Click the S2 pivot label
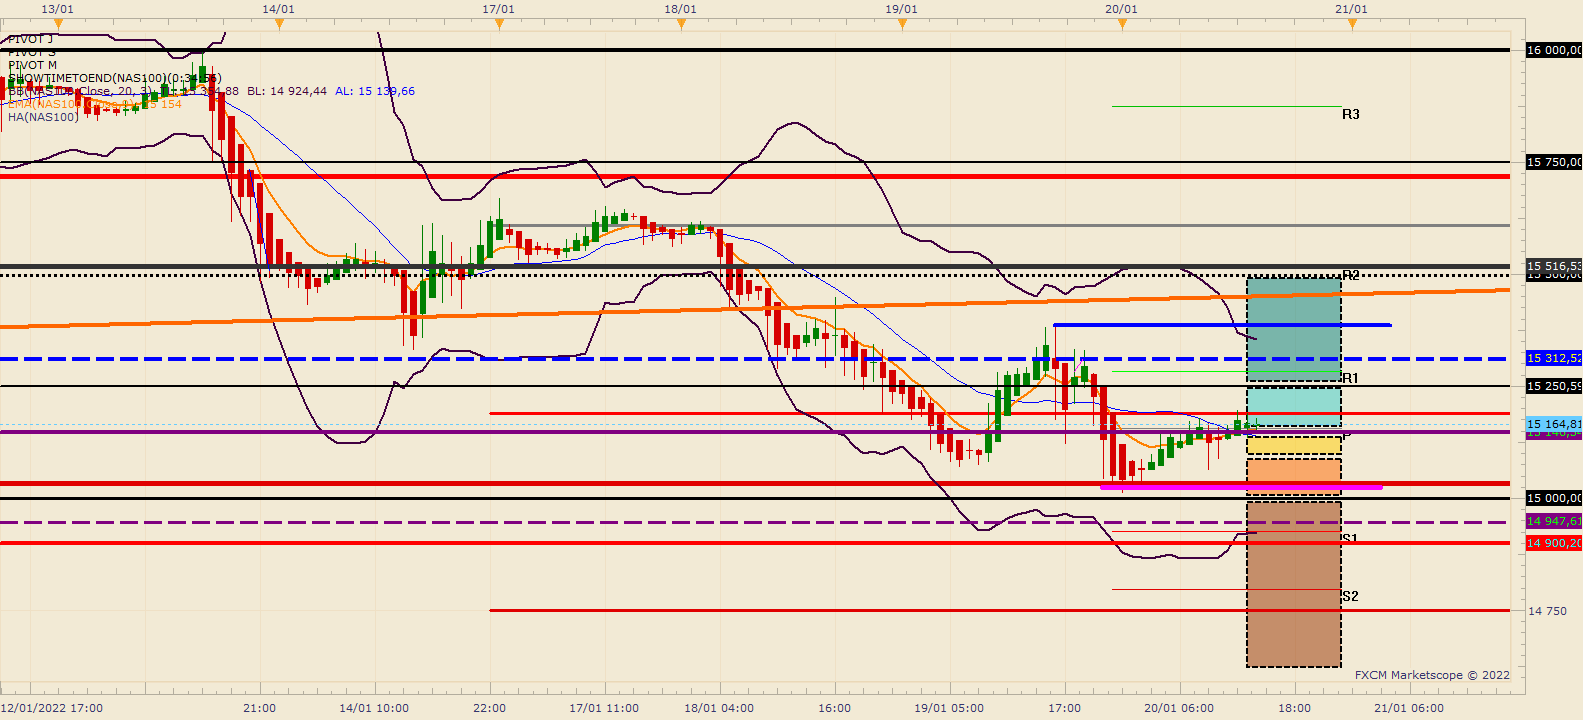The height and width of the screenshot is (720, 1583). pos(1350,596)
